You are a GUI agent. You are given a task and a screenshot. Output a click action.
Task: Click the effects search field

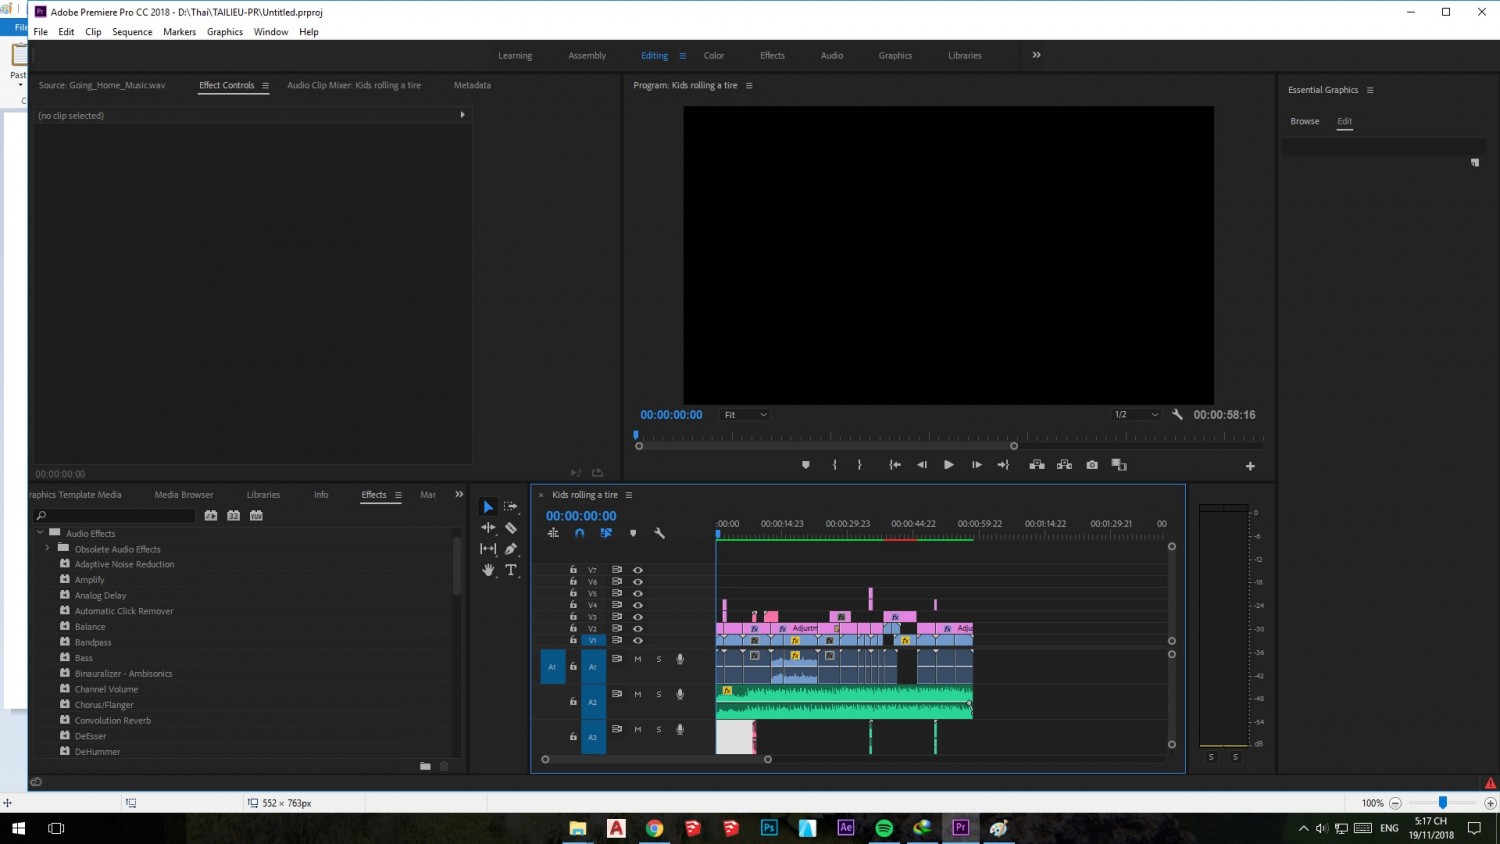tap(114, 516)
